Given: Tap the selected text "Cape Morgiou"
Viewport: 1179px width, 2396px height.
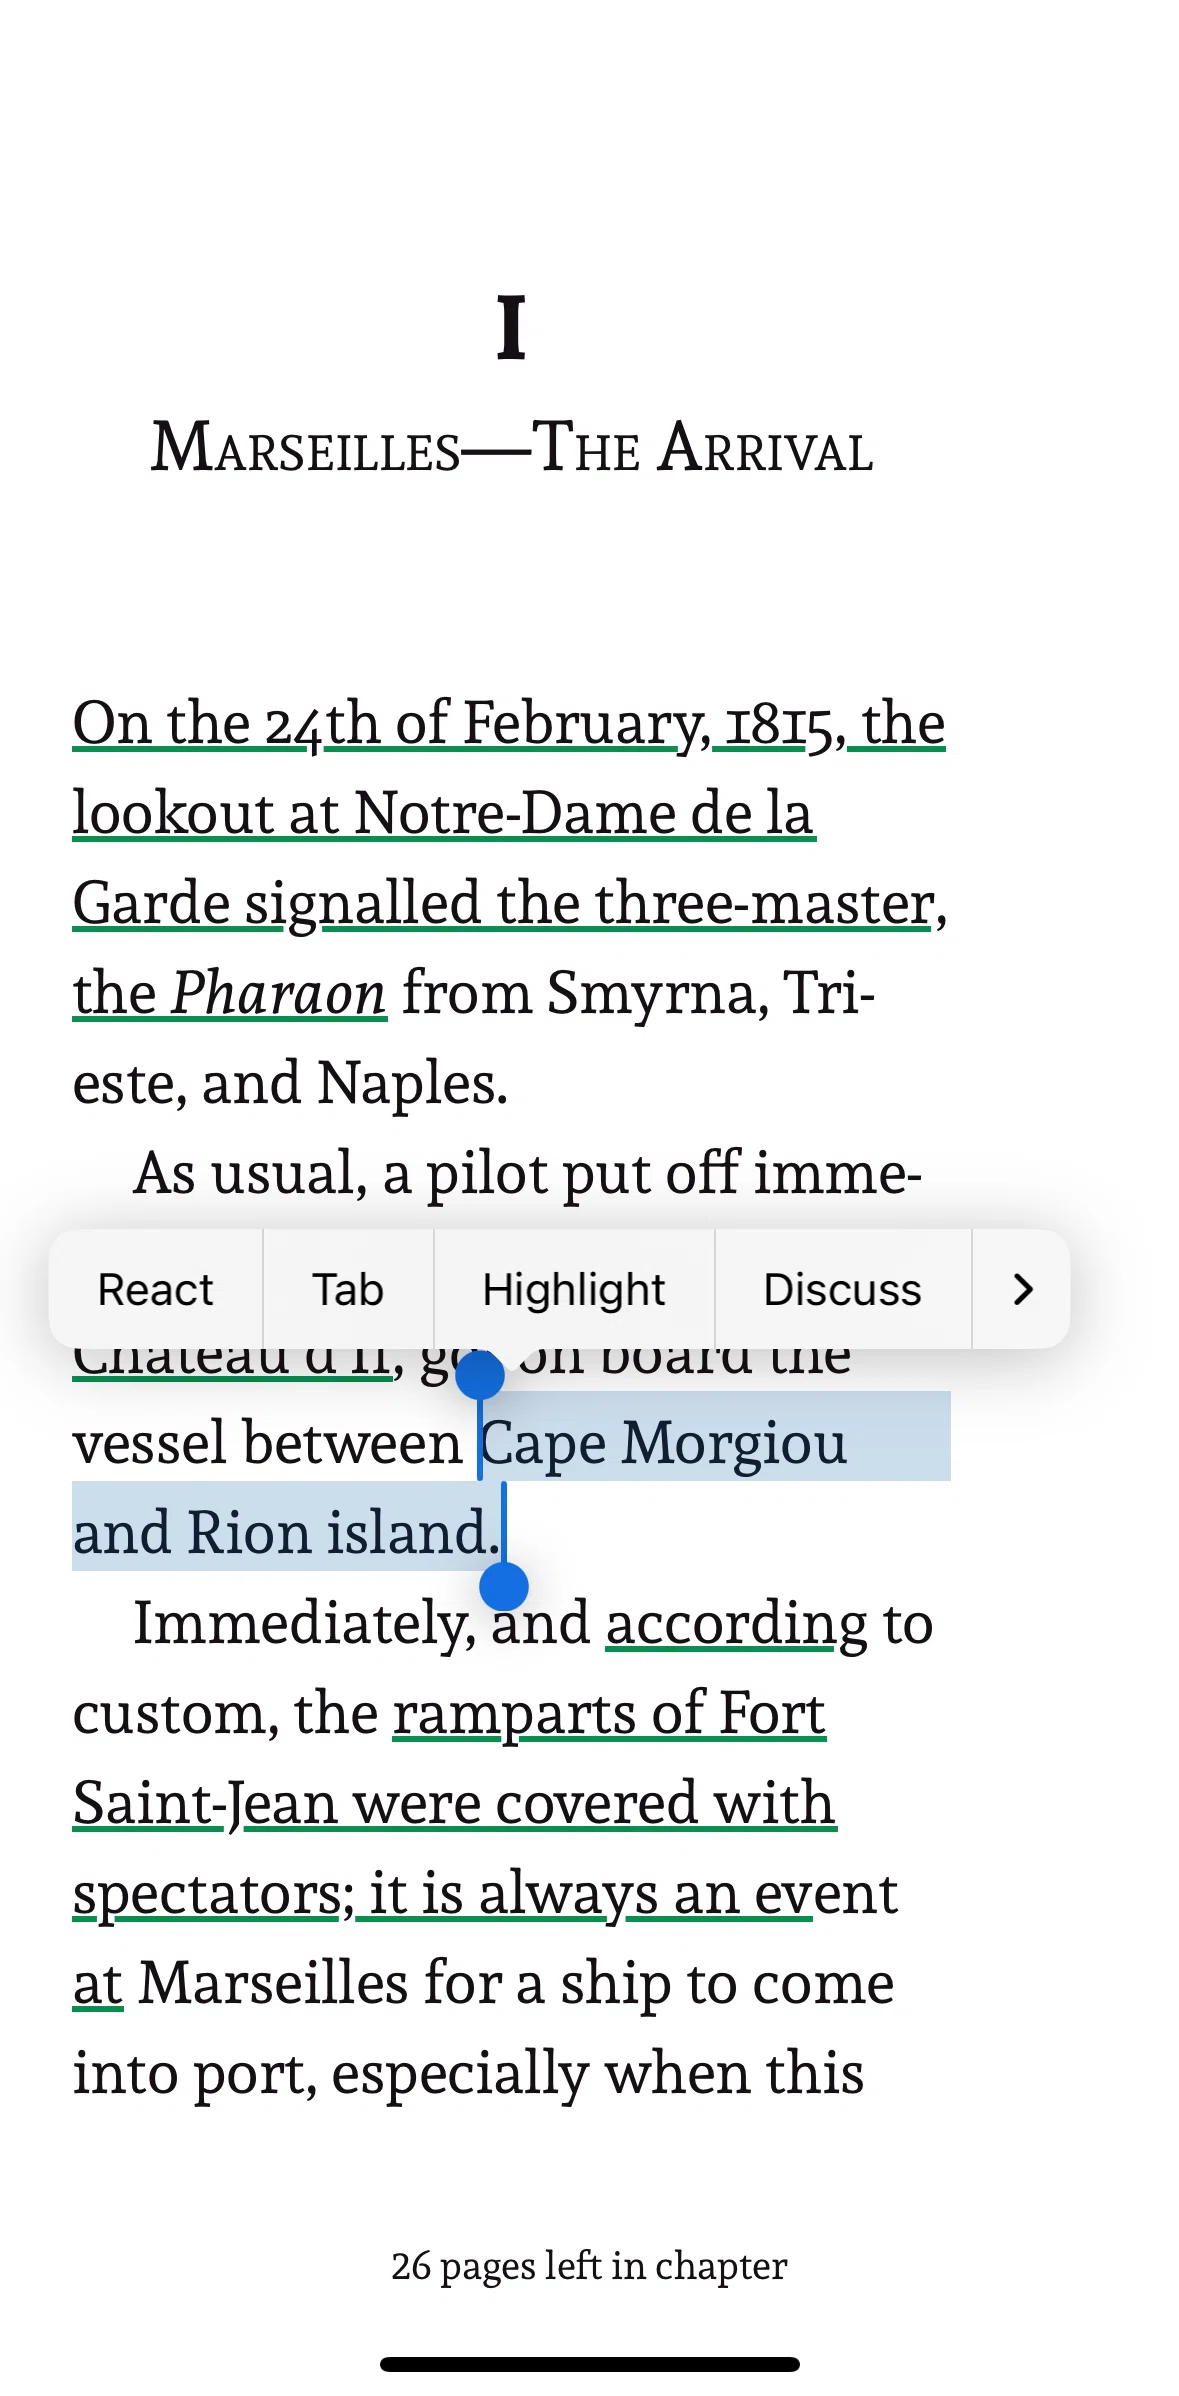Looking at the screenshot, I should [x=664, y=1444].
